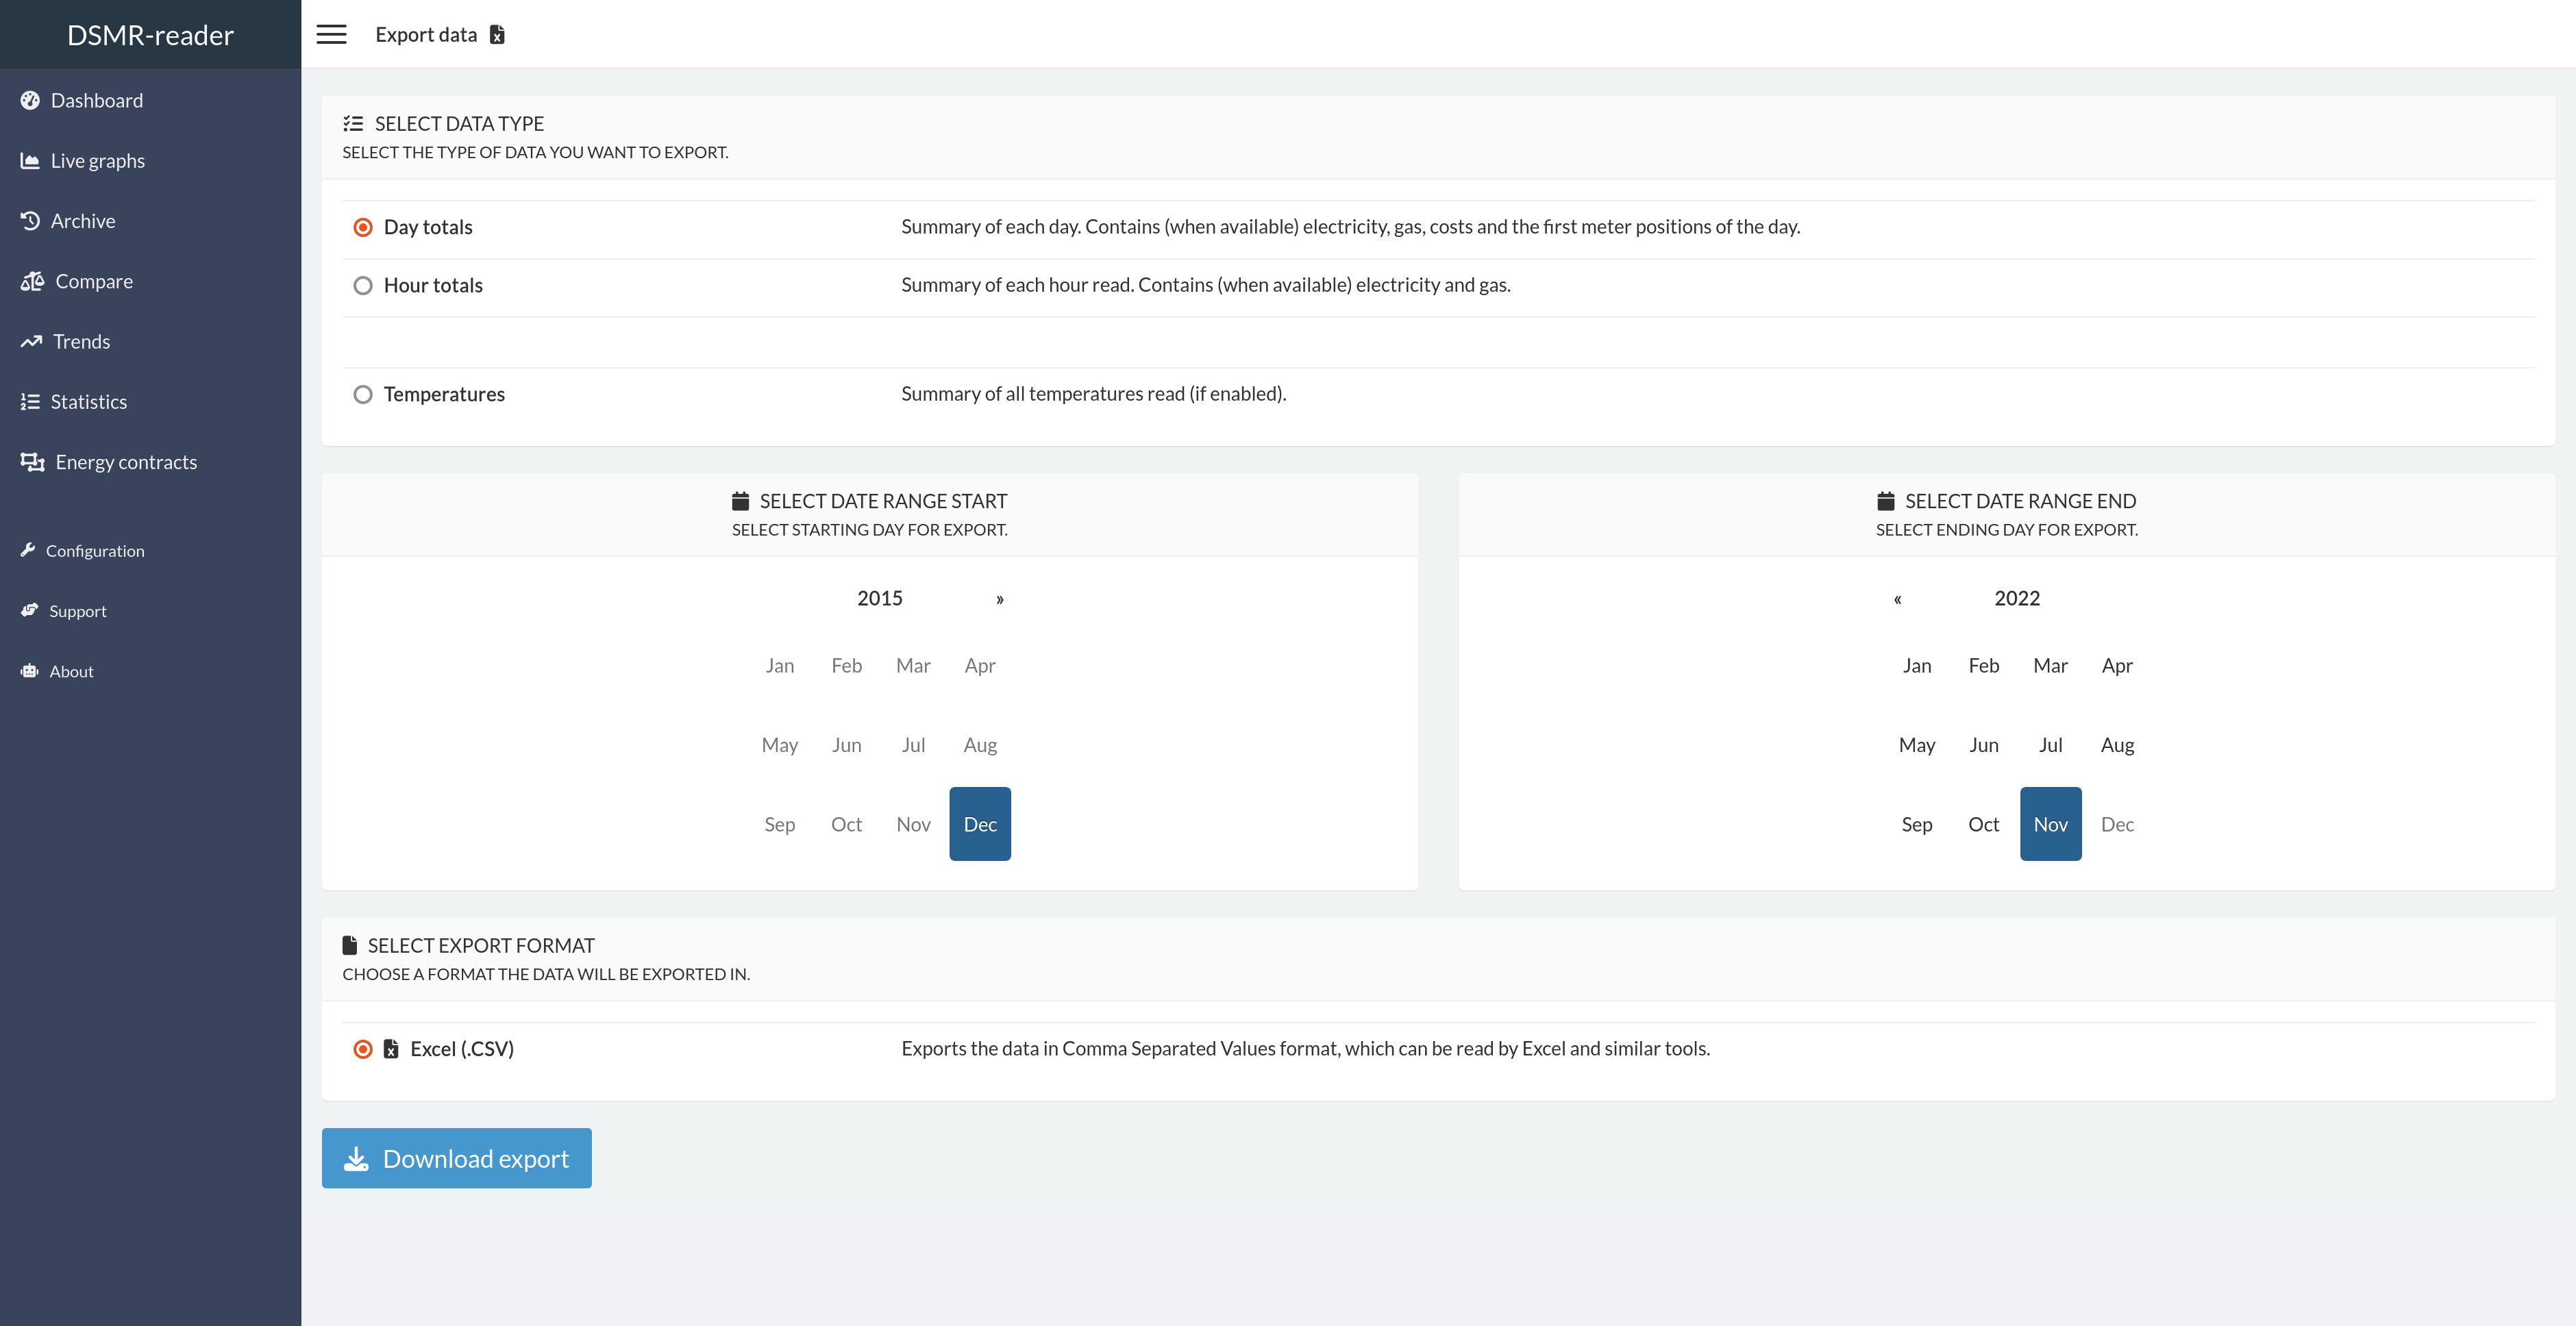Click Oct in 2015 start calendar
2576x1326 pixels.
click(x=847, y=824)
